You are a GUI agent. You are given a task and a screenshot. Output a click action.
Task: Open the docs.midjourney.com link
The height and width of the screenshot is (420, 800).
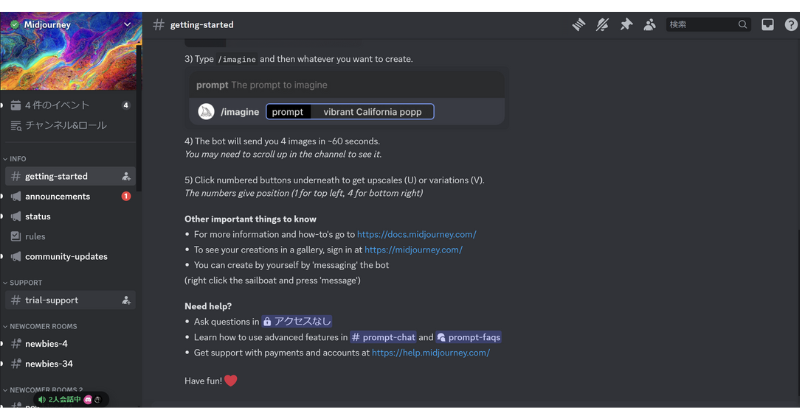416,234
